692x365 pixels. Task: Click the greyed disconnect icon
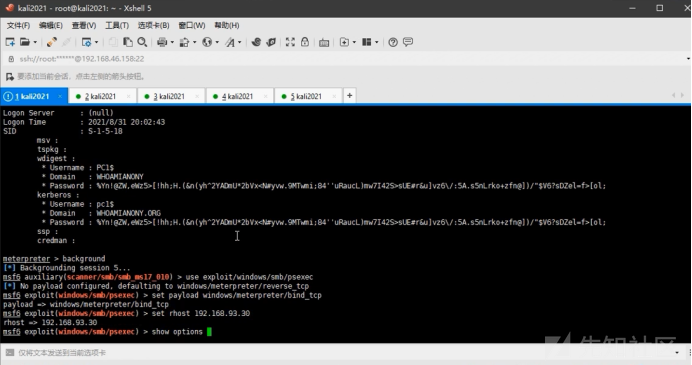point(67,42)
